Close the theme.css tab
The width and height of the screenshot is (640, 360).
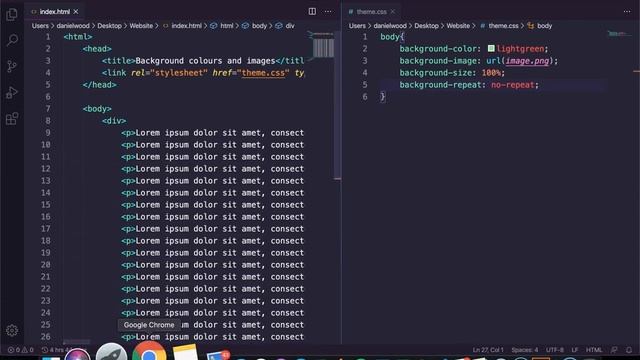393,12
